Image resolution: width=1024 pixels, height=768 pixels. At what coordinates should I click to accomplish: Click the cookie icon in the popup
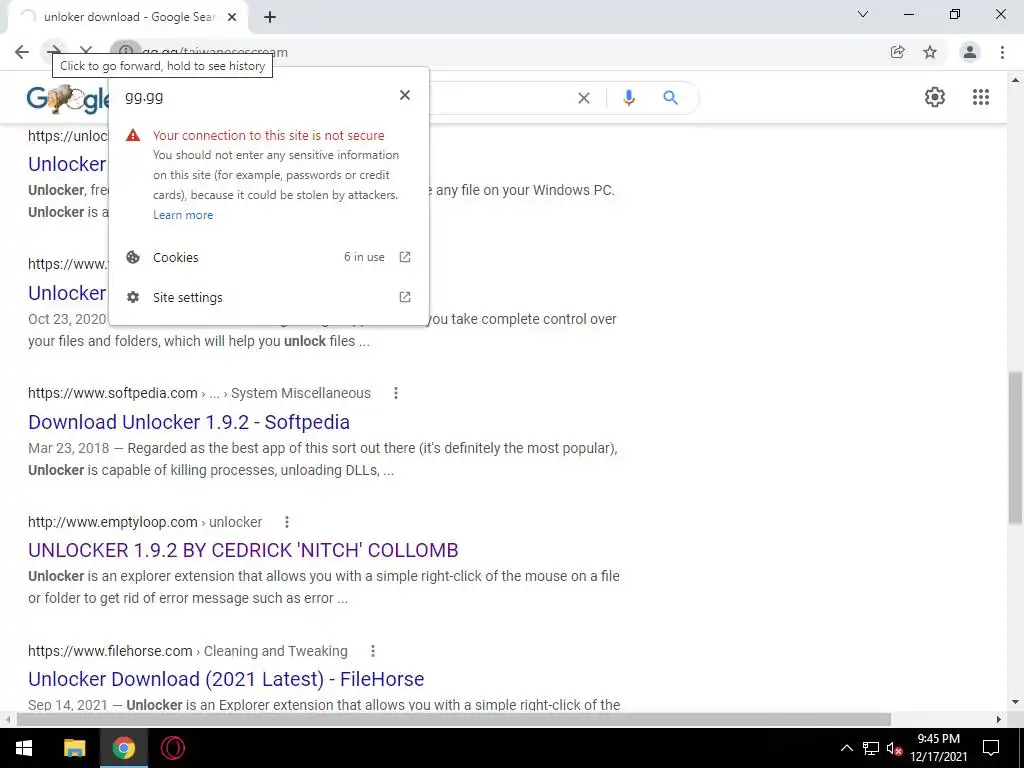point(133,257)
